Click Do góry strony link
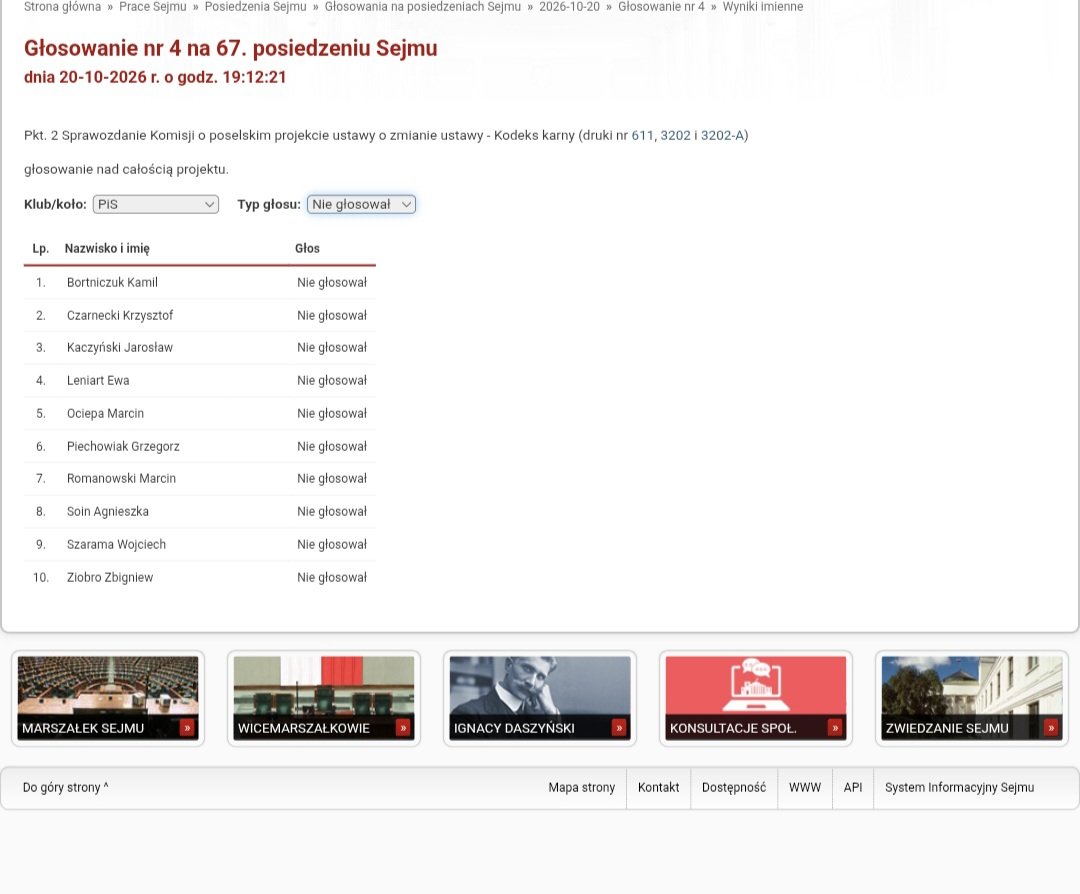This screenshot has height=894, width=1080. point(65,787)
